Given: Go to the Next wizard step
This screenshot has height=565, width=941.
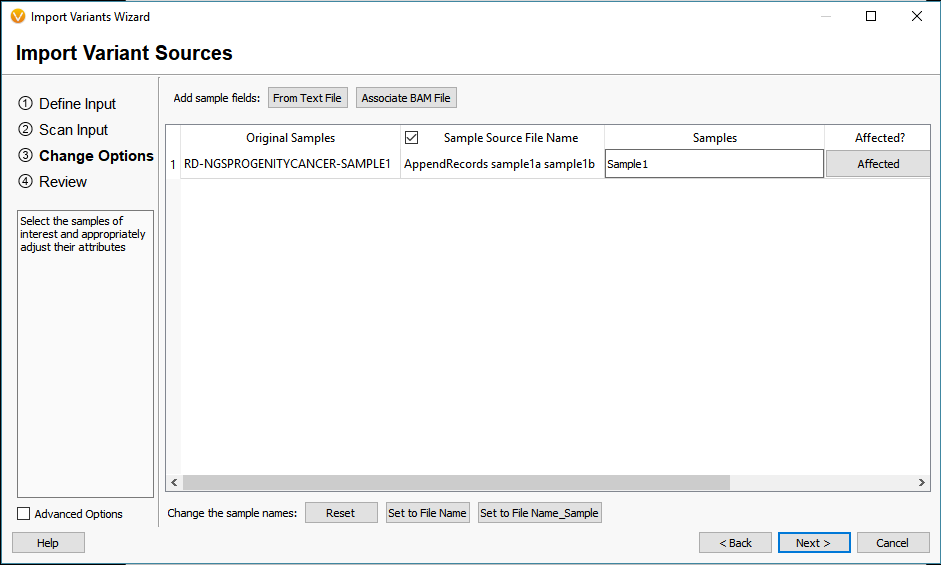Looking at the screenshot, I should coord(814,543).
